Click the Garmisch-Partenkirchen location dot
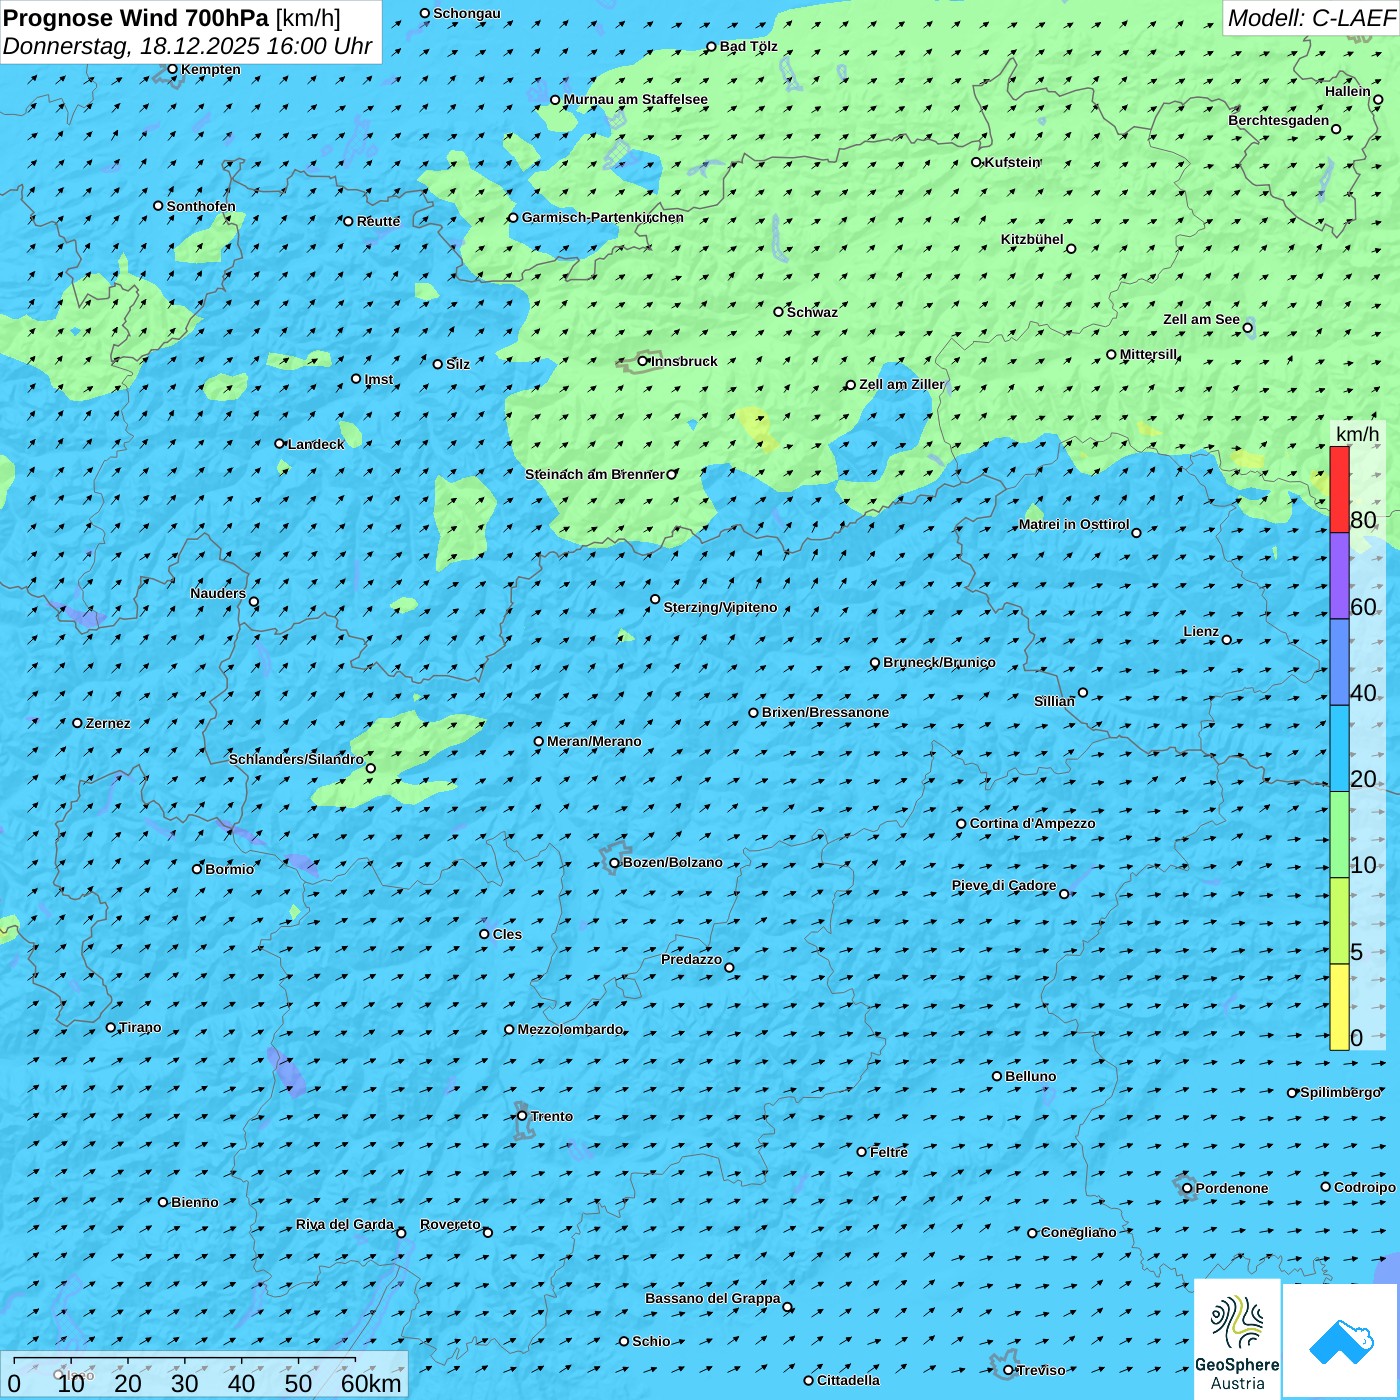 [513, 217]
